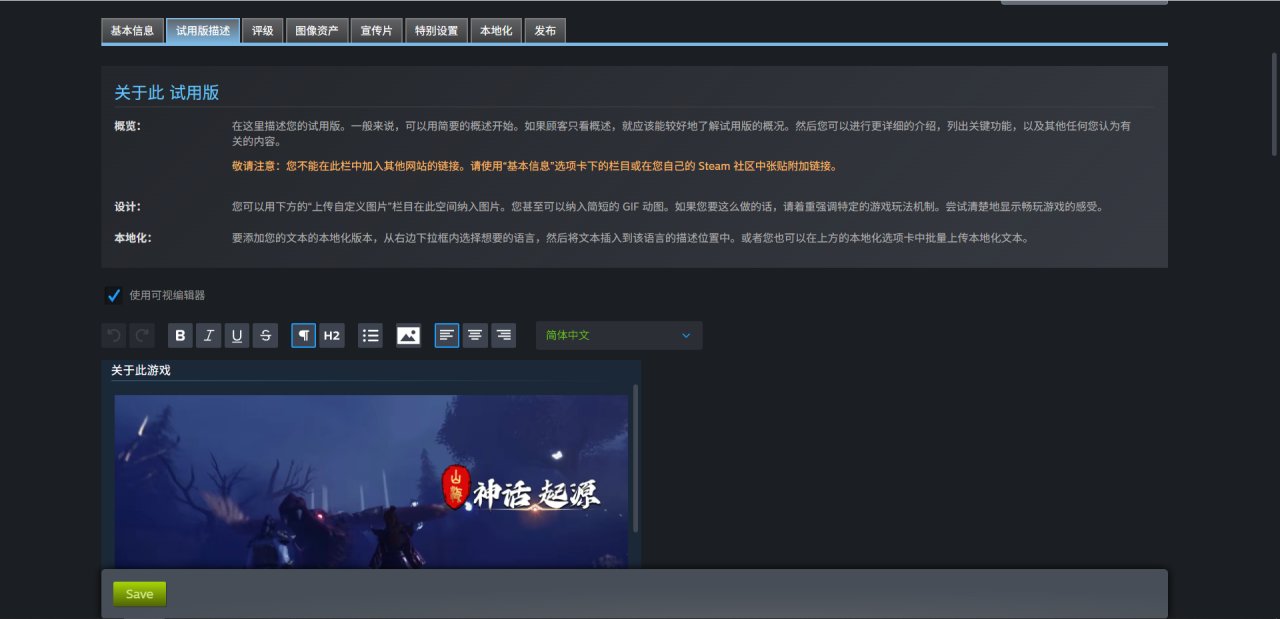Click the 设计: label
1280x619 pixels.
tap(128, 206)
